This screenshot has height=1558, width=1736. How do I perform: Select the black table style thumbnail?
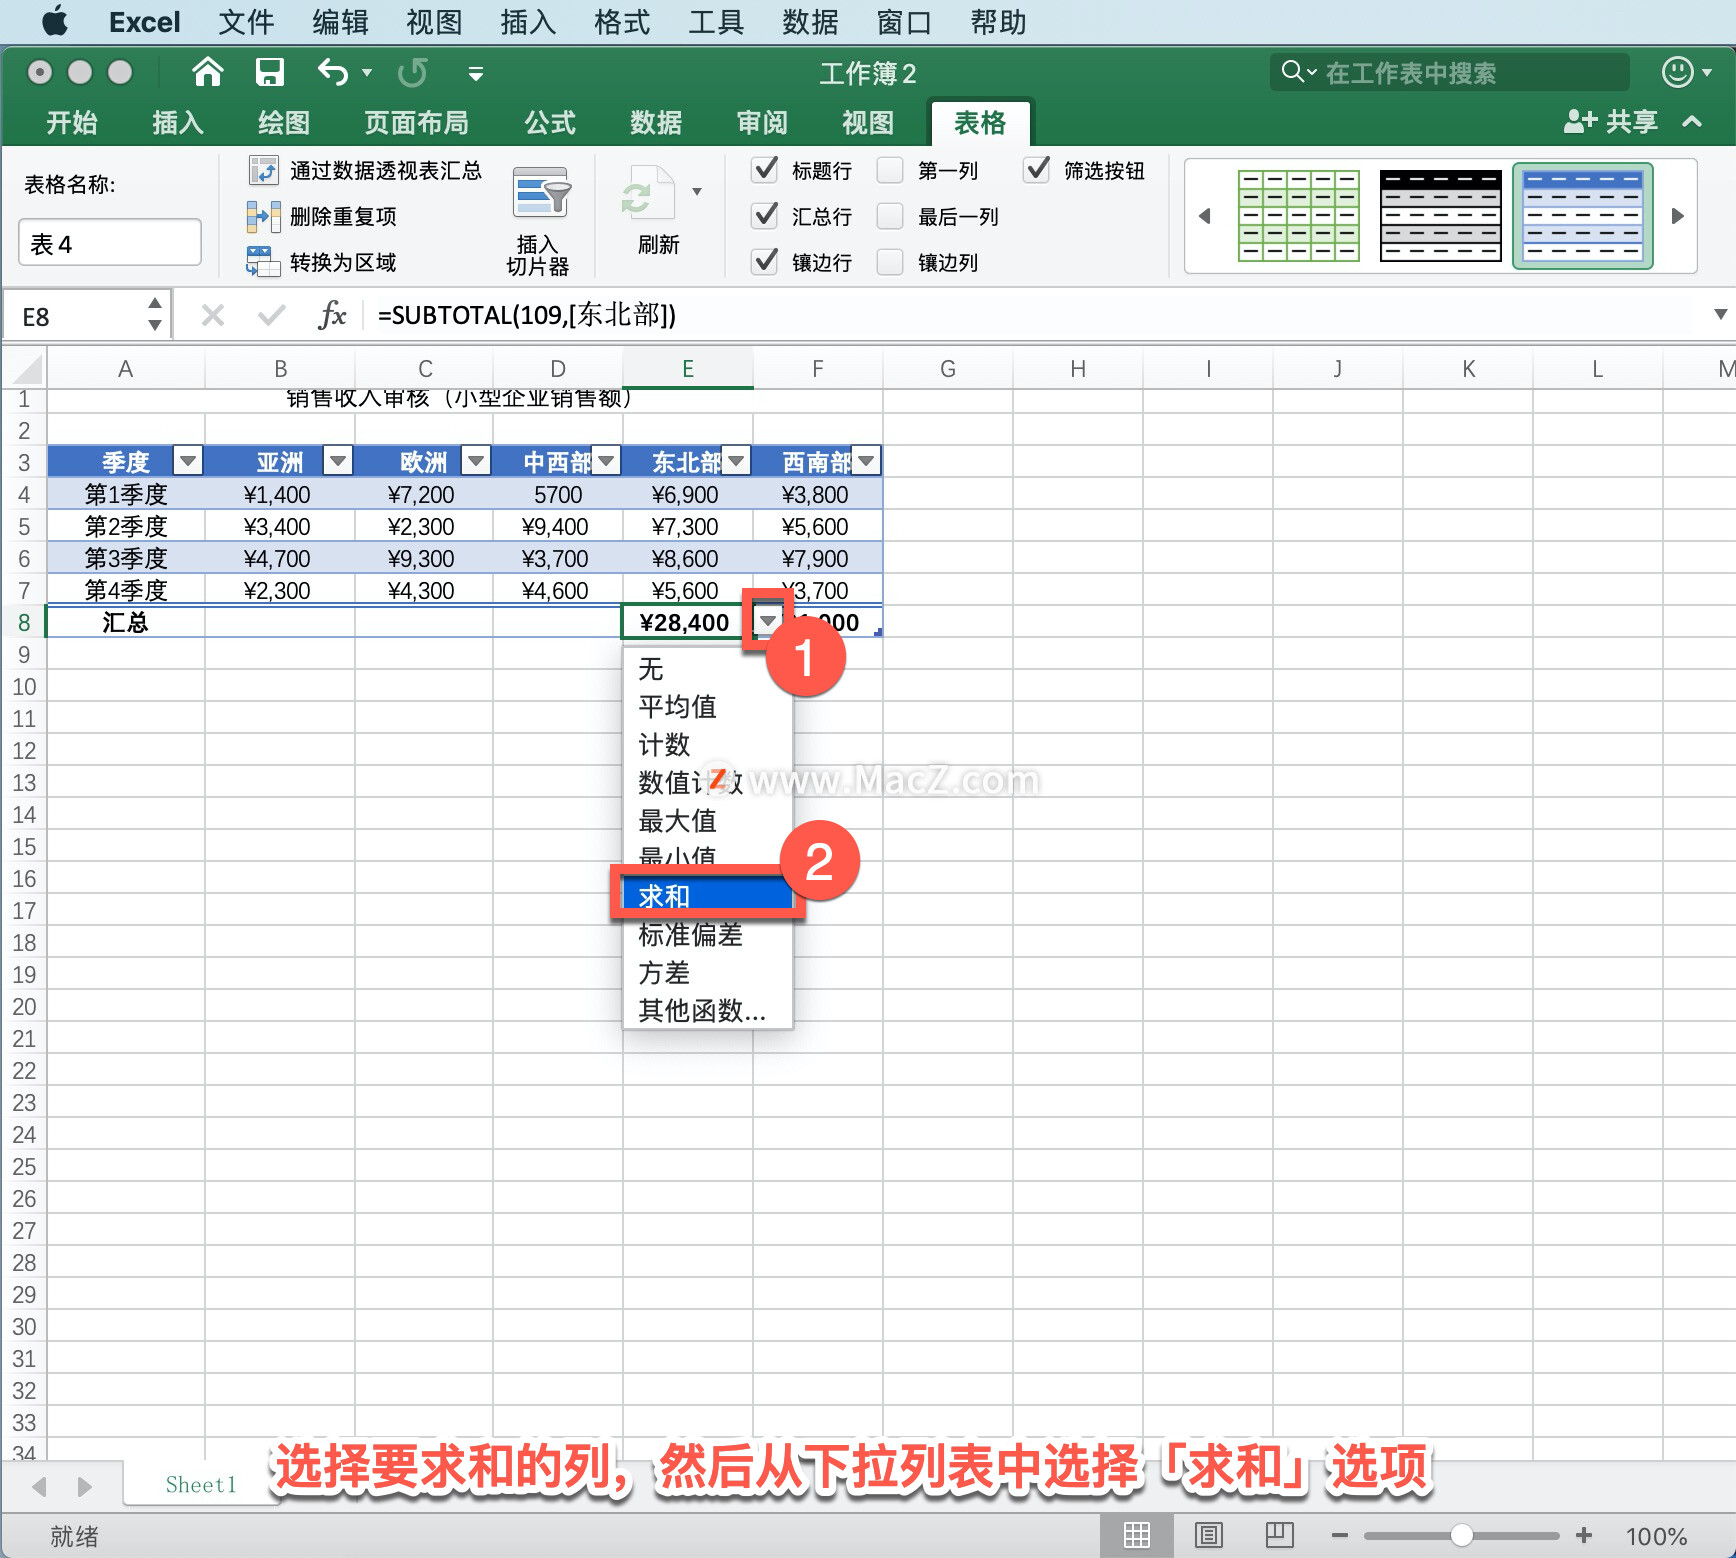[1440, 215]
